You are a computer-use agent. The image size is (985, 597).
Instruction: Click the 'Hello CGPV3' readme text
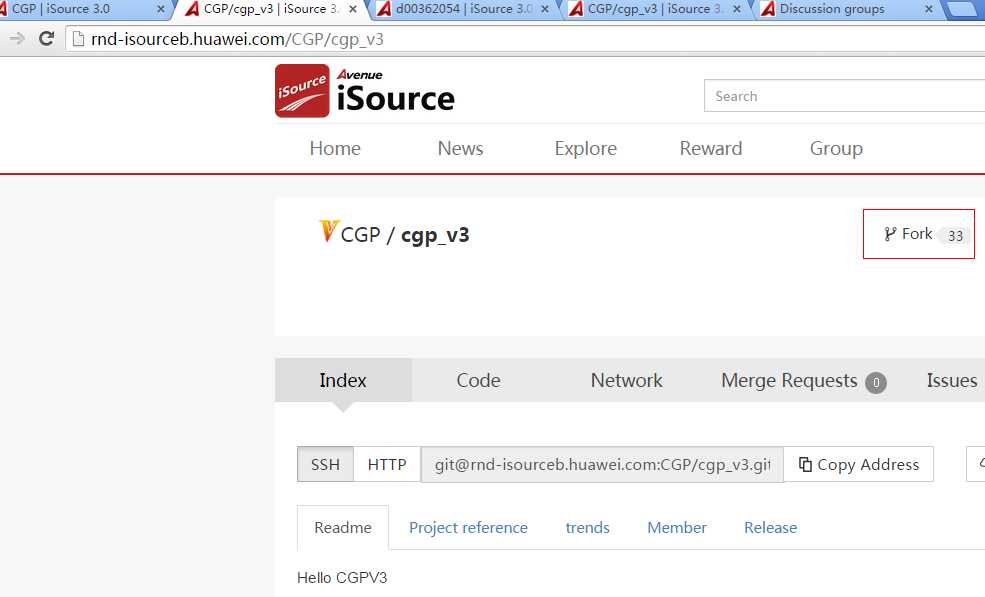[342, 578]
